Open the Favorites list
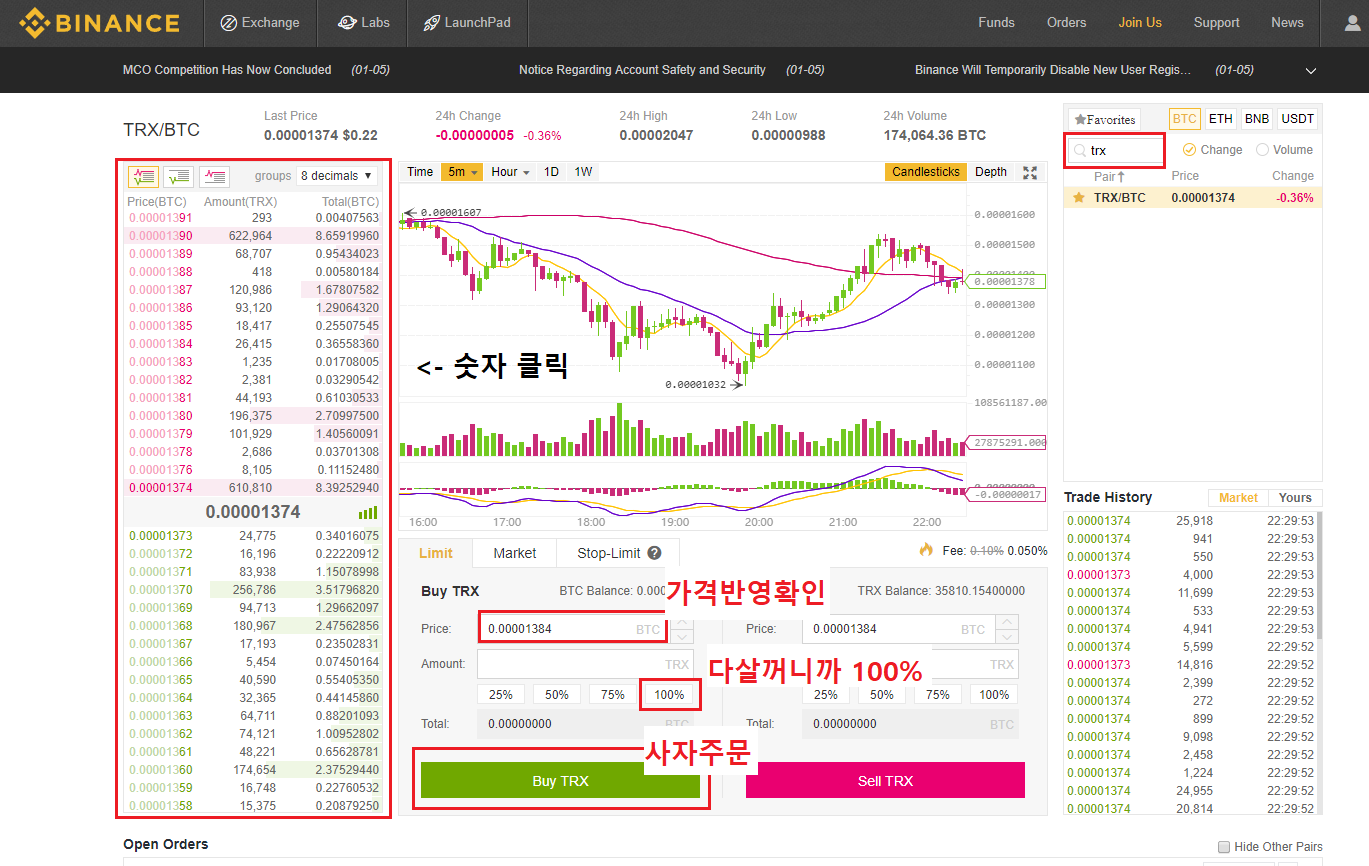Screen dimensions: 1369x866 [1104, 119]
